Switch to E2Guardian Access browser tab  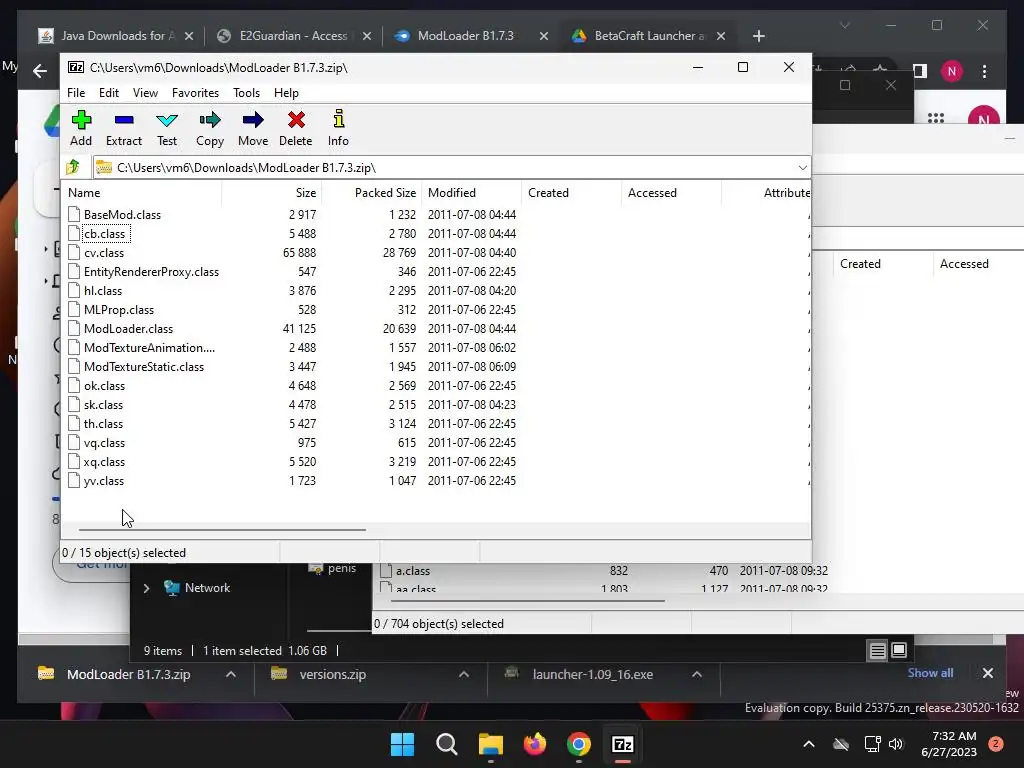pos(293,36)
